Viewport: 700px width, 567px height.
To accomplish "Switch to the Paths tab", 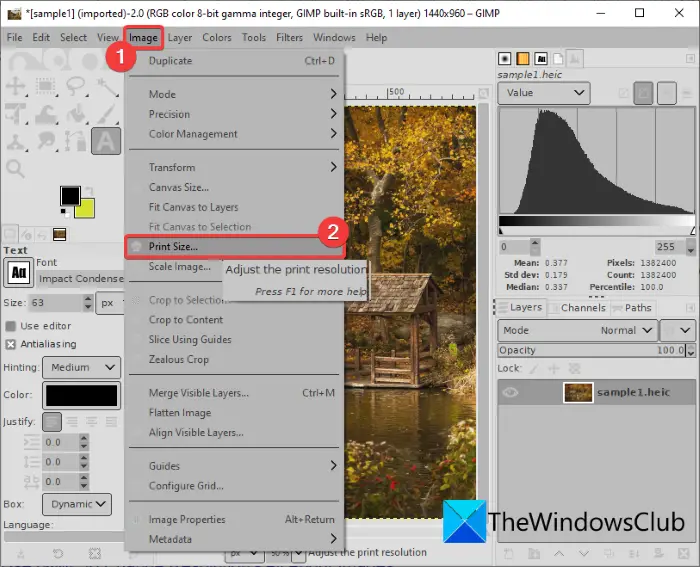I will tap(633, 308).
